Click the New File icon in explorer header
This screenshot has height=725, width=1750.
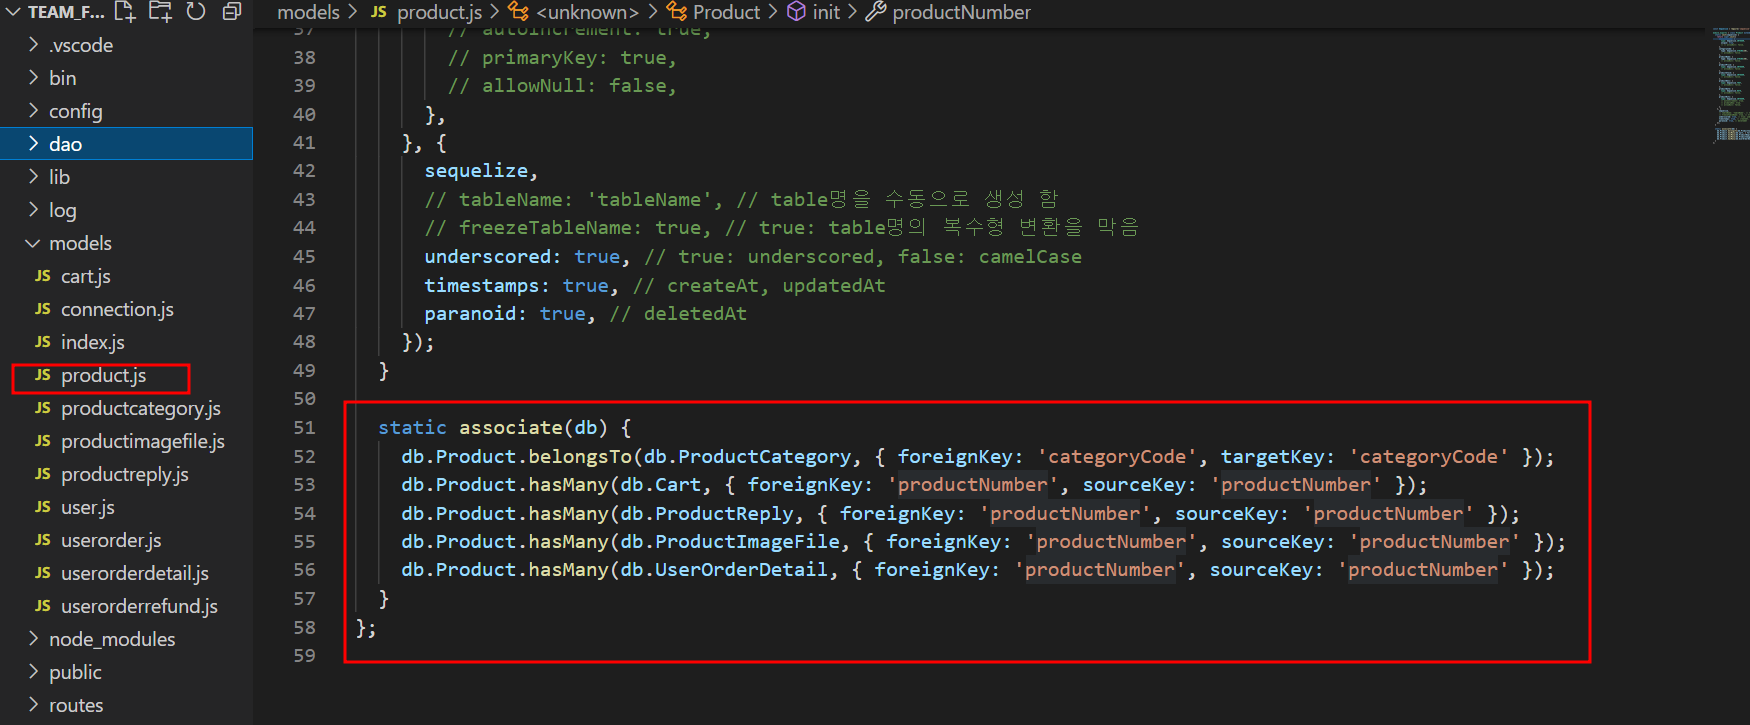point(124,12)
